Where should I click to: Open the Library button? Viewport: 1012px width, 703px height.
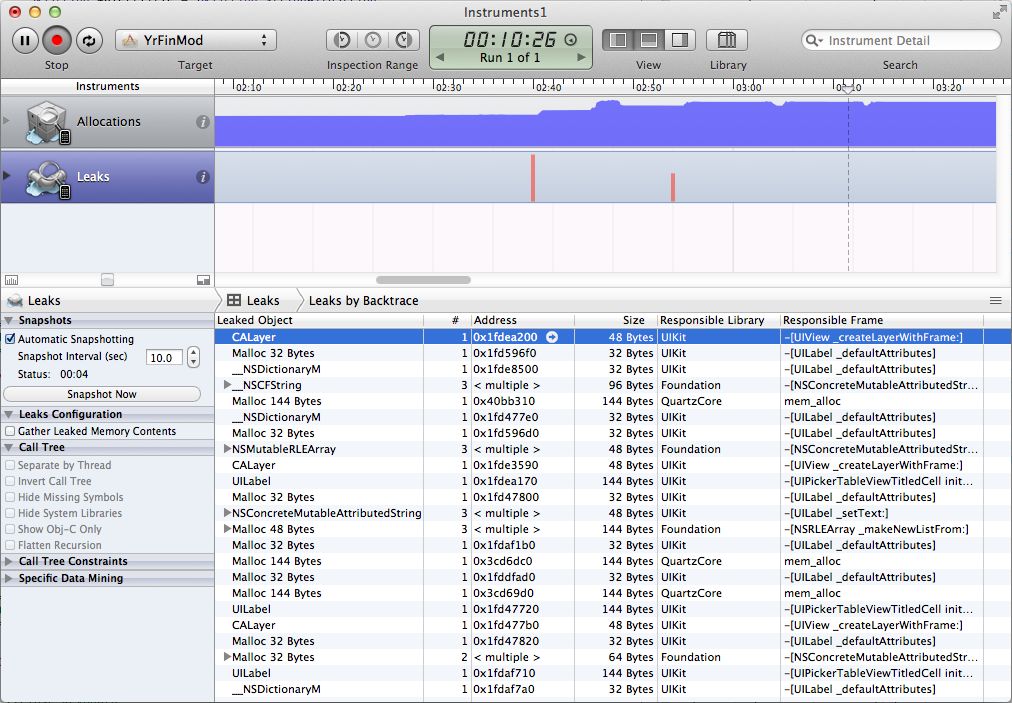[727, 40]
